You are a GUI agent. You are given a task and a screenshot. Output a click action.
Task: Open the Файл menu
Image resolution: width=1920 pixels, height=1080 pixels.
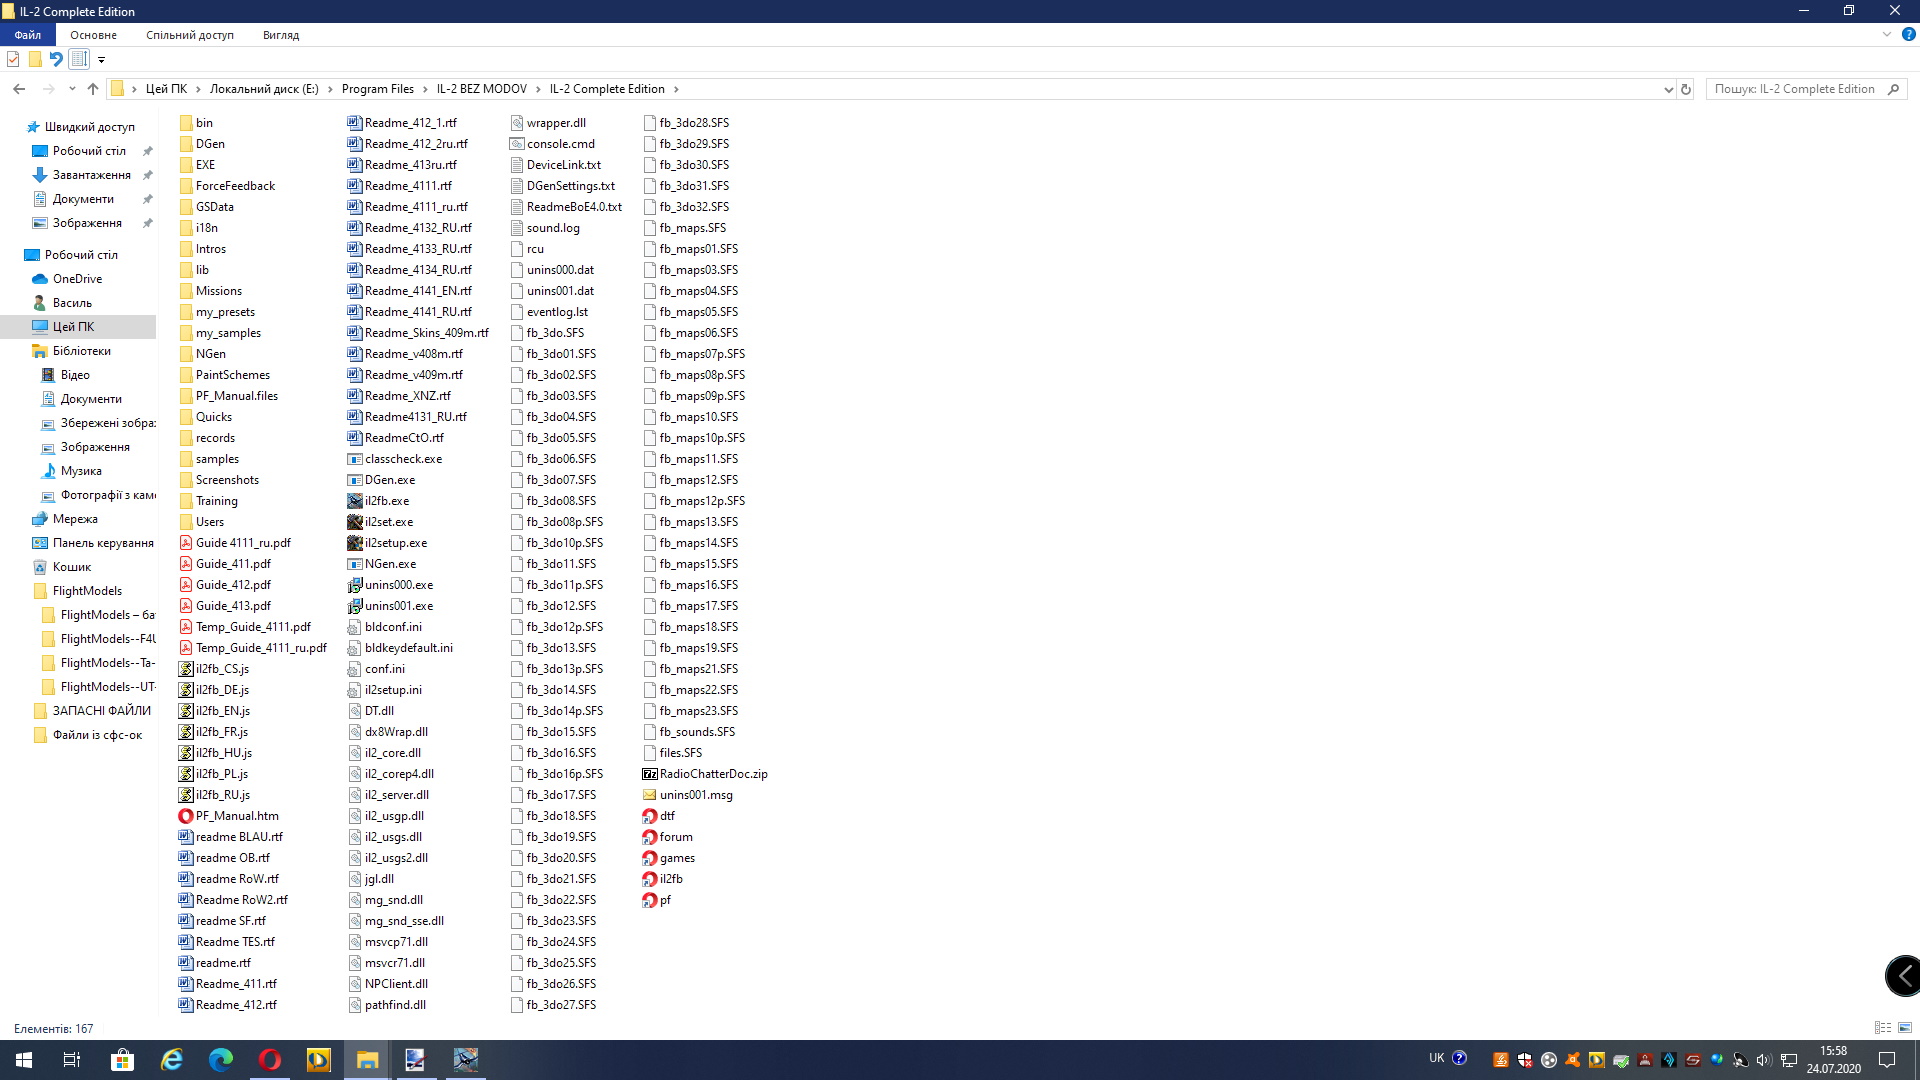28,35
